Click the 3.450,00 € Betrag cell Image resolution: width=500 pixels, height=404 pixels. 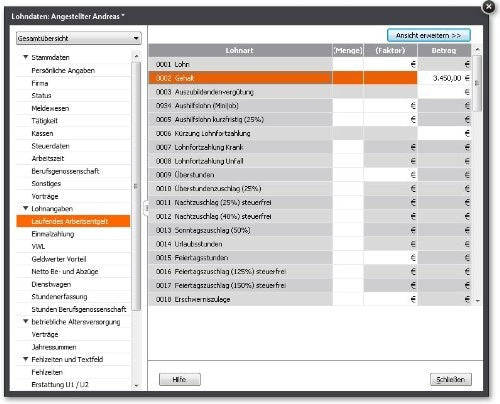[x=445, y=78]
